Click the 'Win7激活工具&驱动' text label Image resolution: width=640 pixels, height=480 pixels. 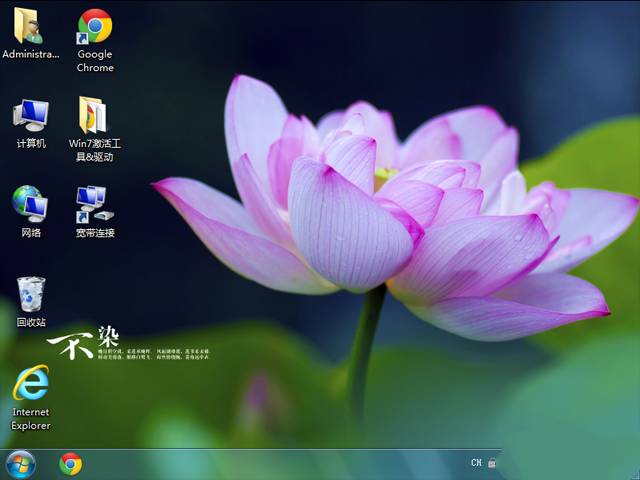(x=95, y=150)
